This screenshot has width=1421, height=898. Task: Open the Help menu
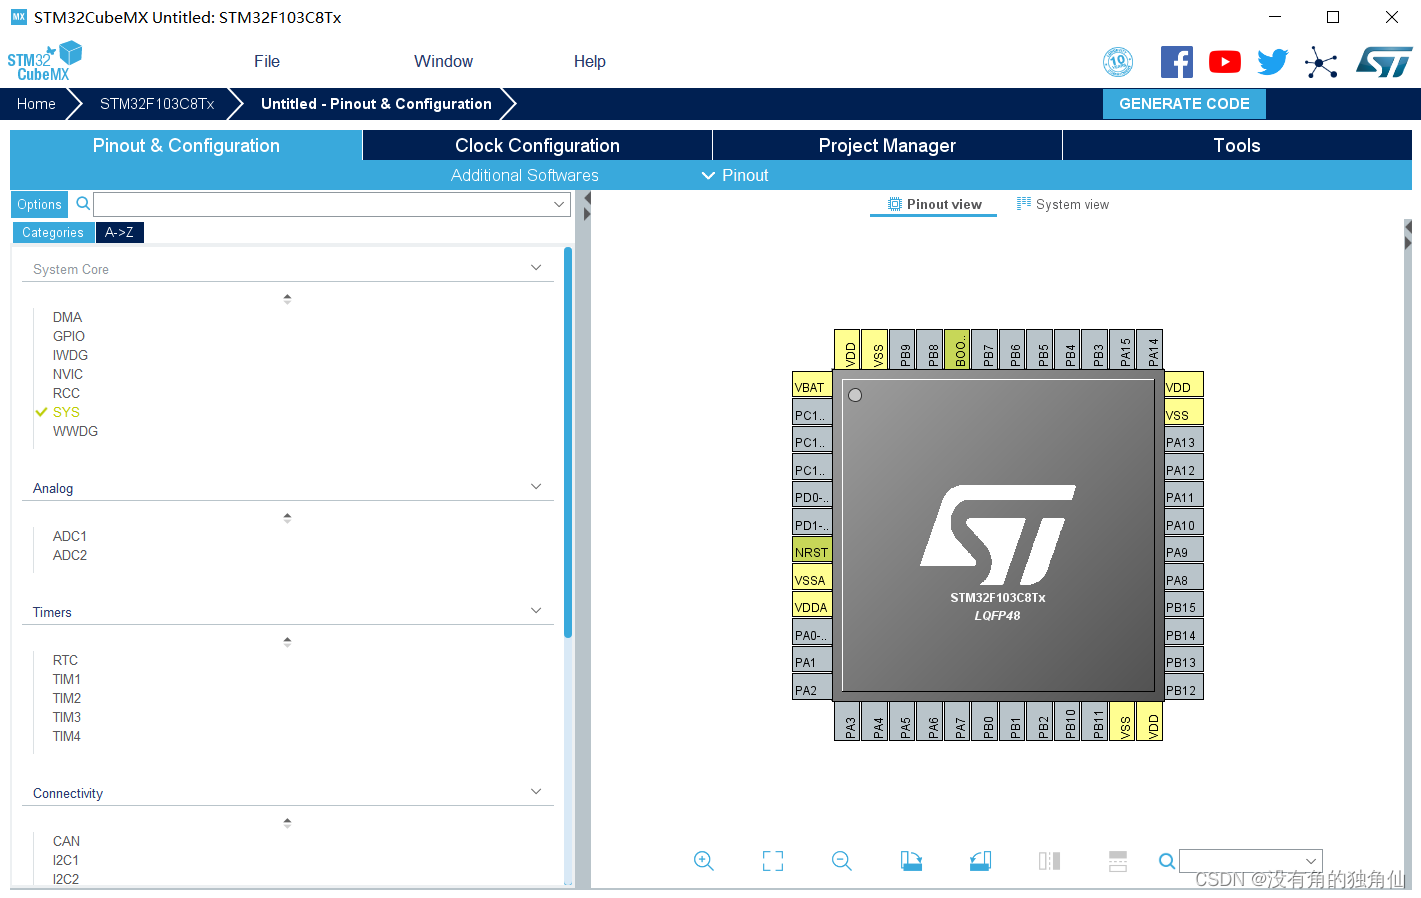point(590,62)
